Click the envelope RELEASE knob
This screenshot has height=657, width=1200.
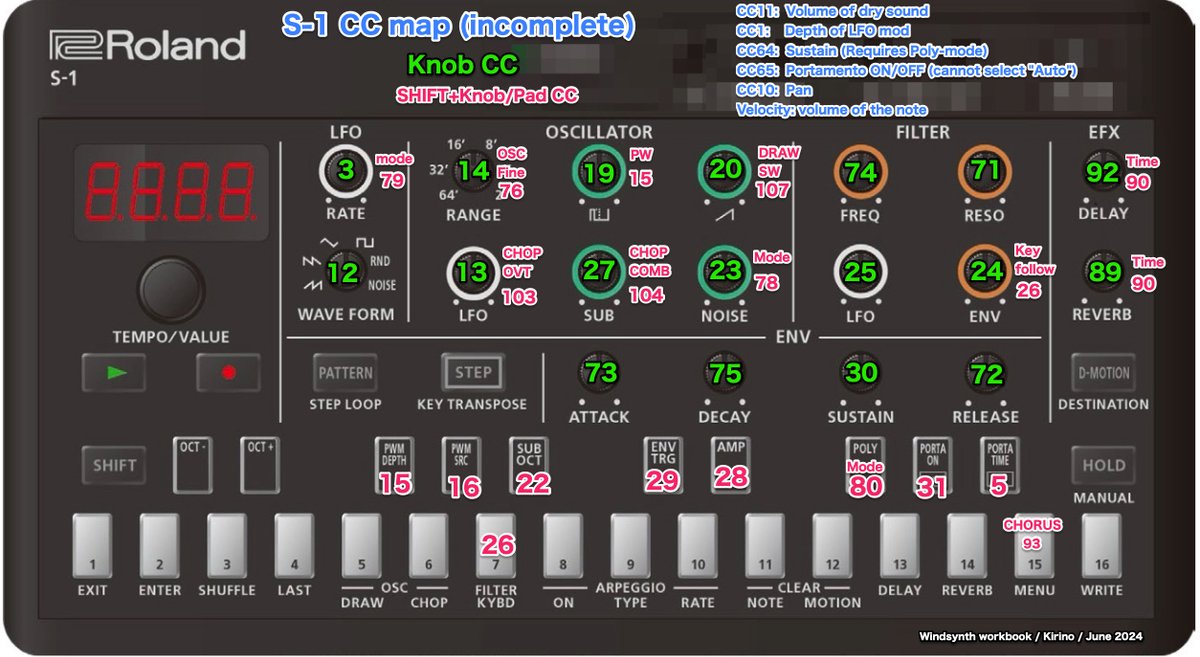pos(986,374)
